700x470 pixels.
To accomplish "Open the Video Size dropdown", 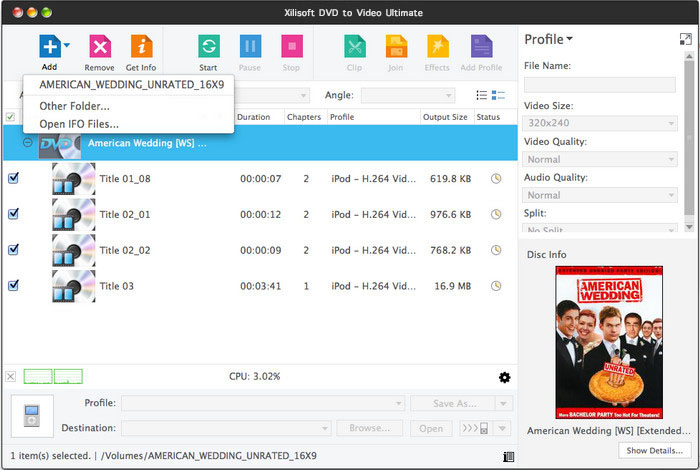I will pyautogui.click(x=600, y=123).
